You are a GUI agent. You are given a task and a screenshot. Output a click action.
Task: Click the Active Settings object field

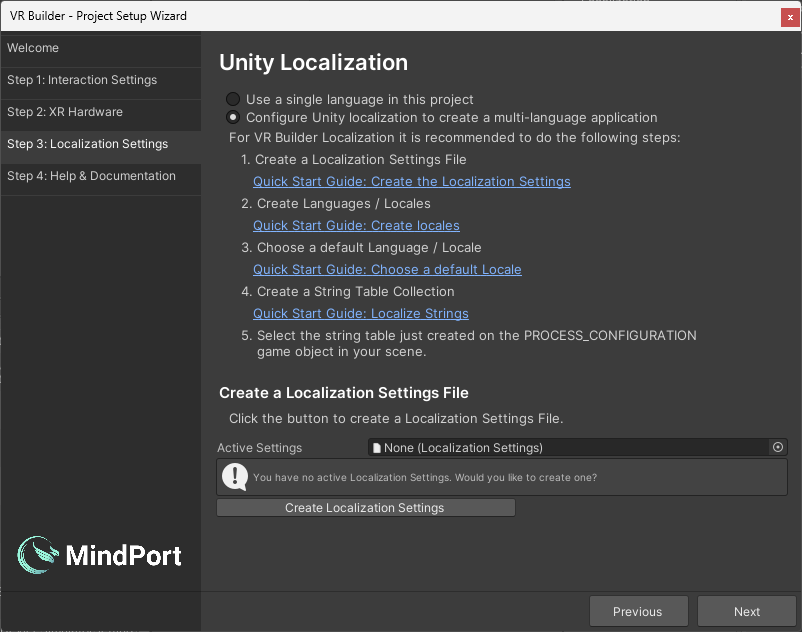(x=568, y=448)
